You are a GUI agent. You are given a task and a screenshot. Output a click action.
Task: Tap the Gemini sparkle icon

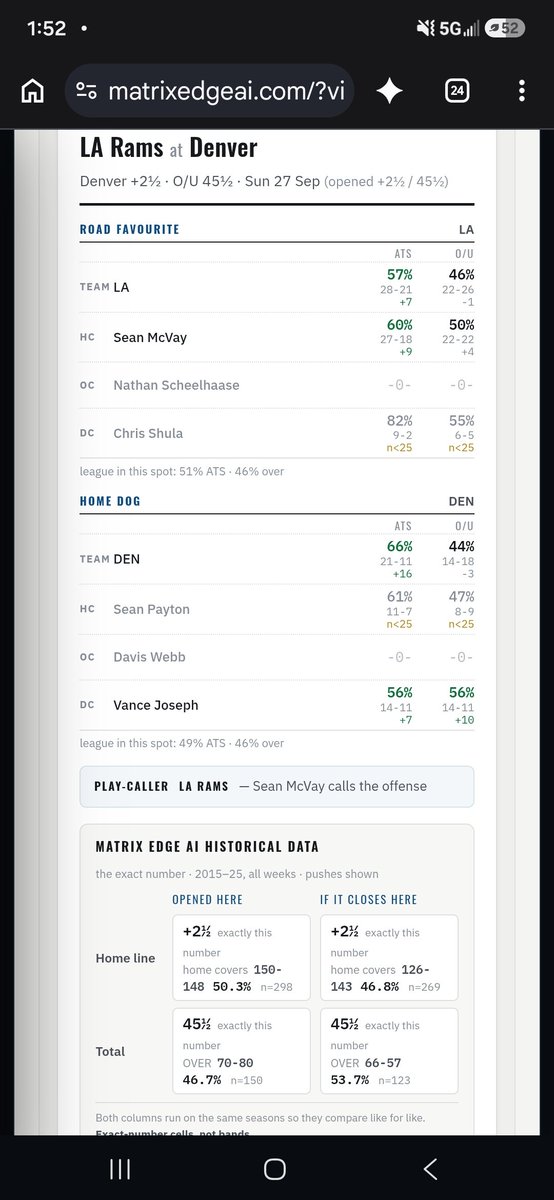[x=390, y=91]
